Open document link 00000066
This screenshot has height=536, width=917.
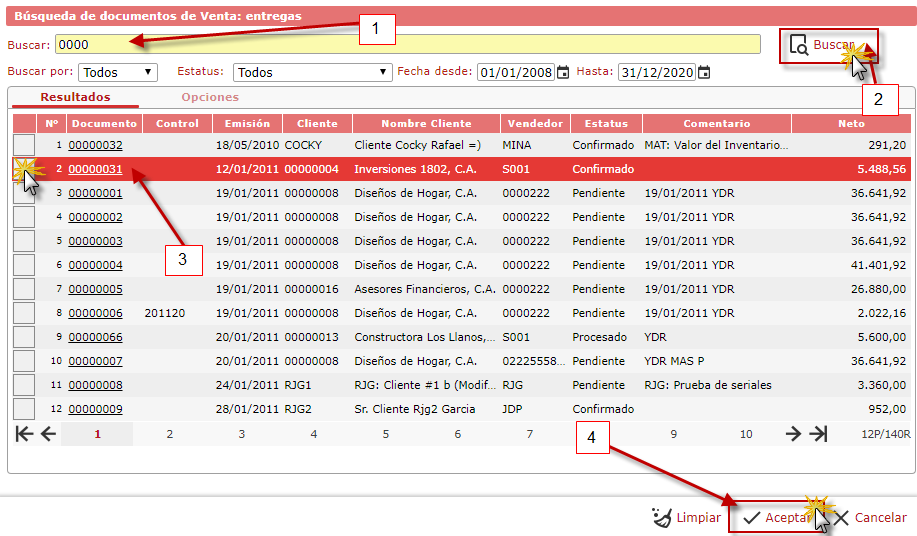point(95,337)
